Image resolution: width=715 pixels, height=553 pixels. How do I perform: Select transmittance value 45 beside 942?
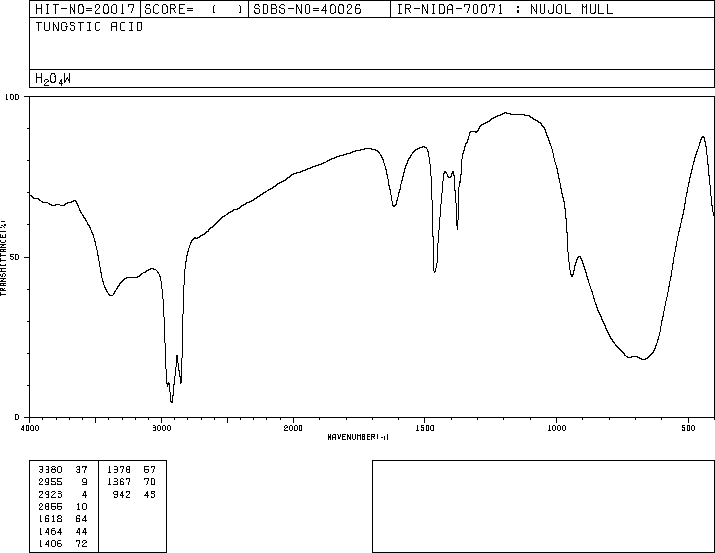click(x=150, y=494)
